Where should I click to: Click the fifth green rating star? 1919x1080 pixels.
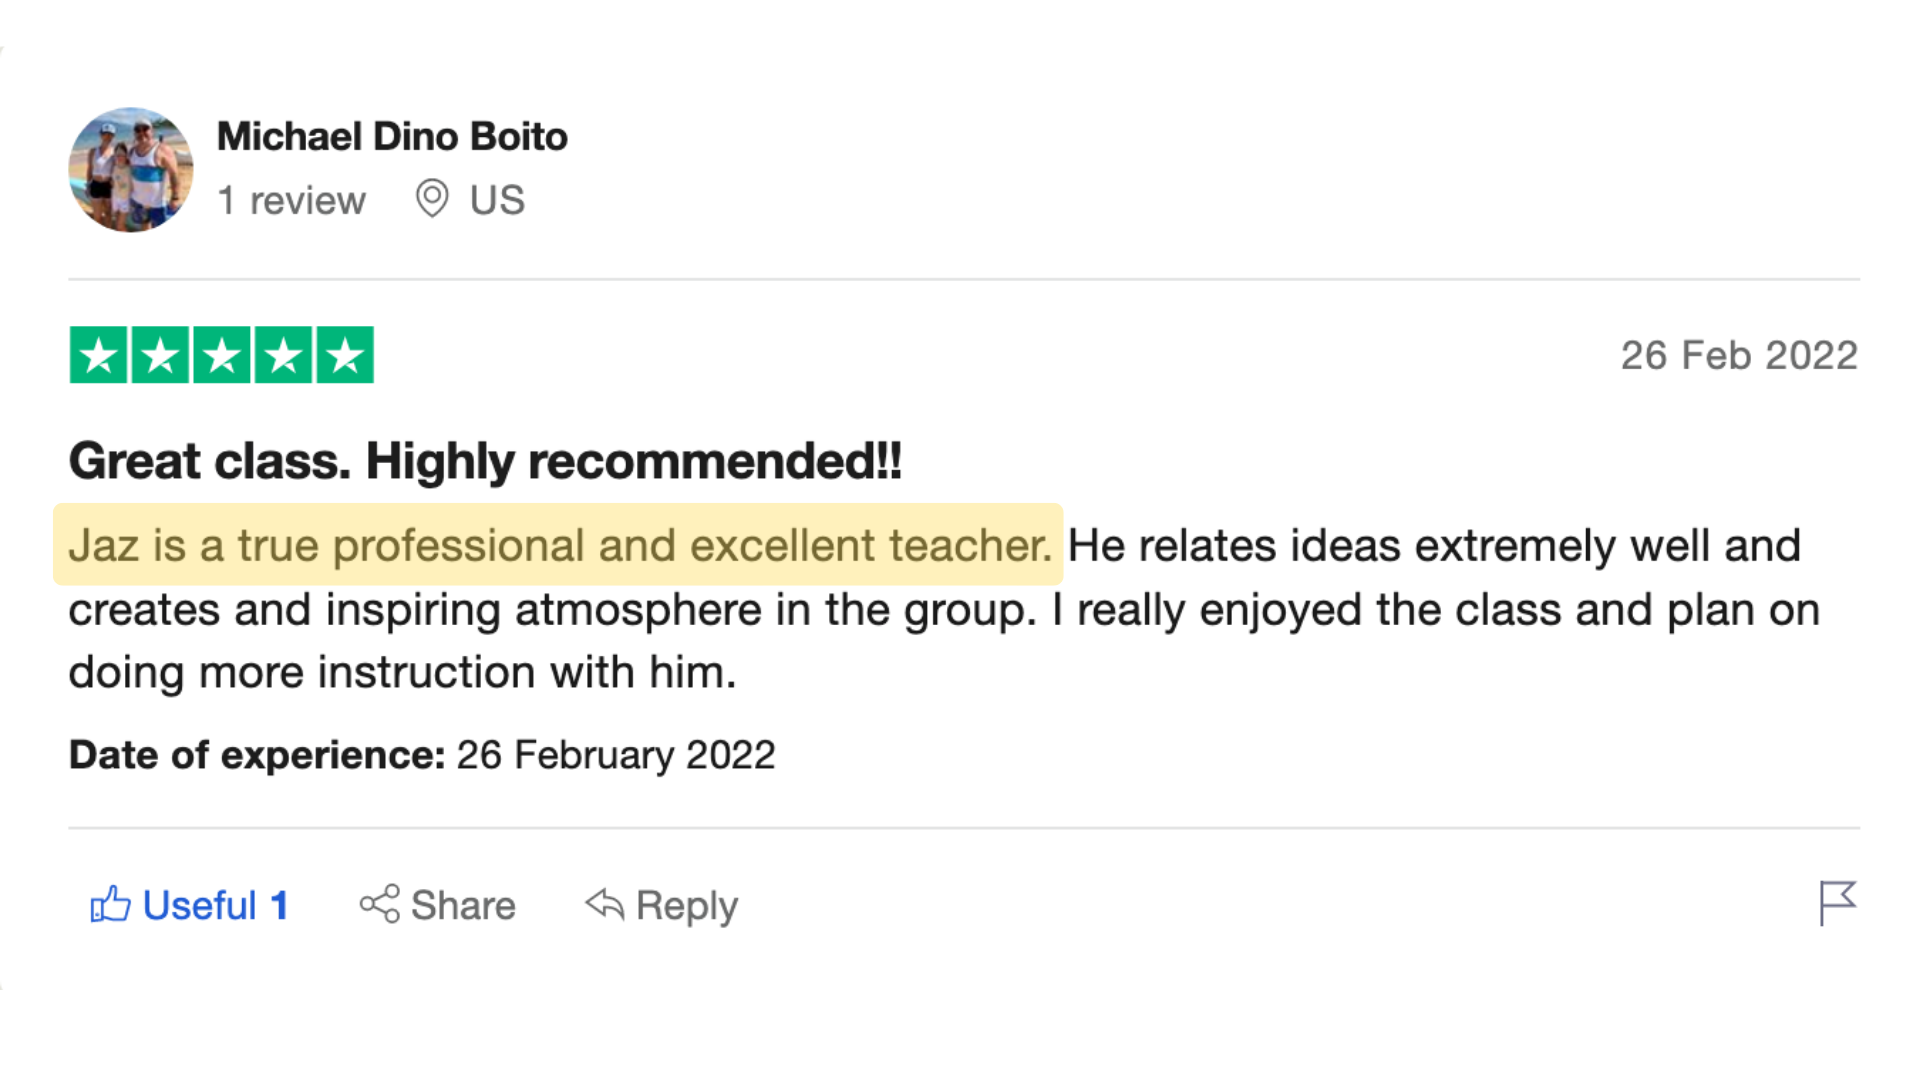click(345, 355)
